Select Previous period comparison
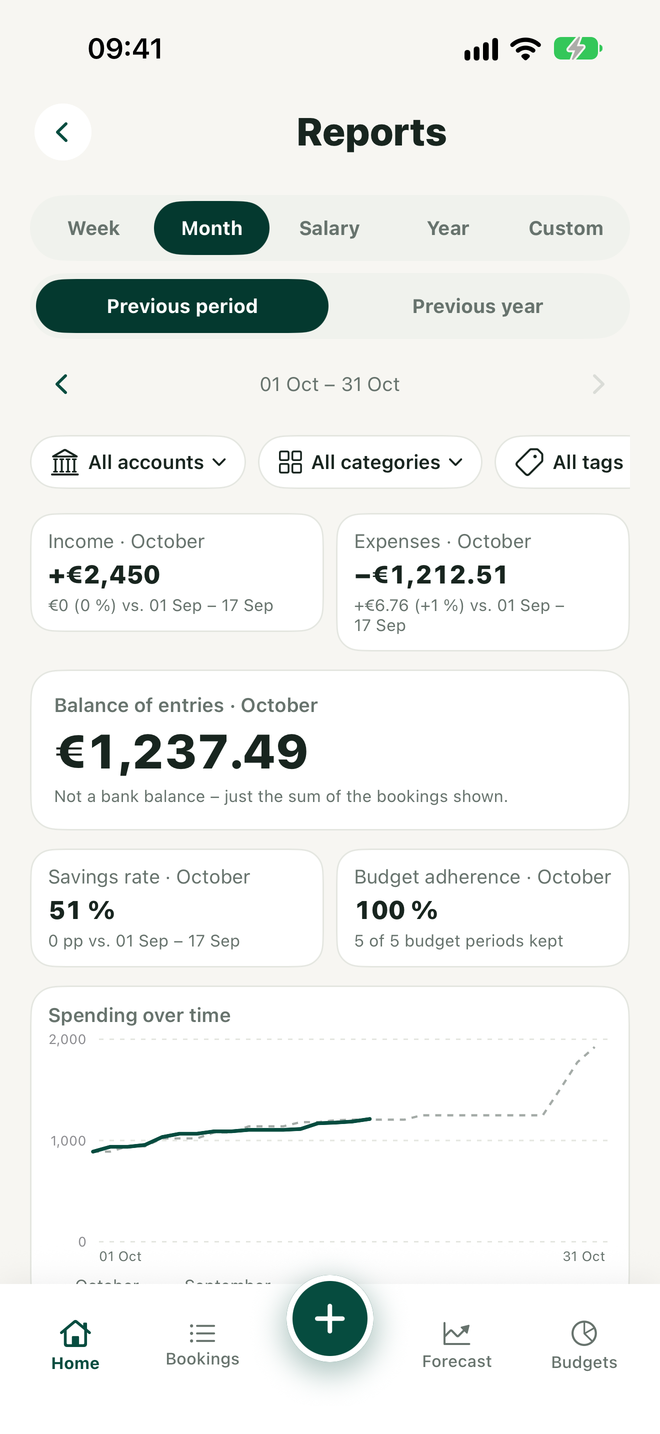The image size is (660, 1434). click(x=182, y=306)
